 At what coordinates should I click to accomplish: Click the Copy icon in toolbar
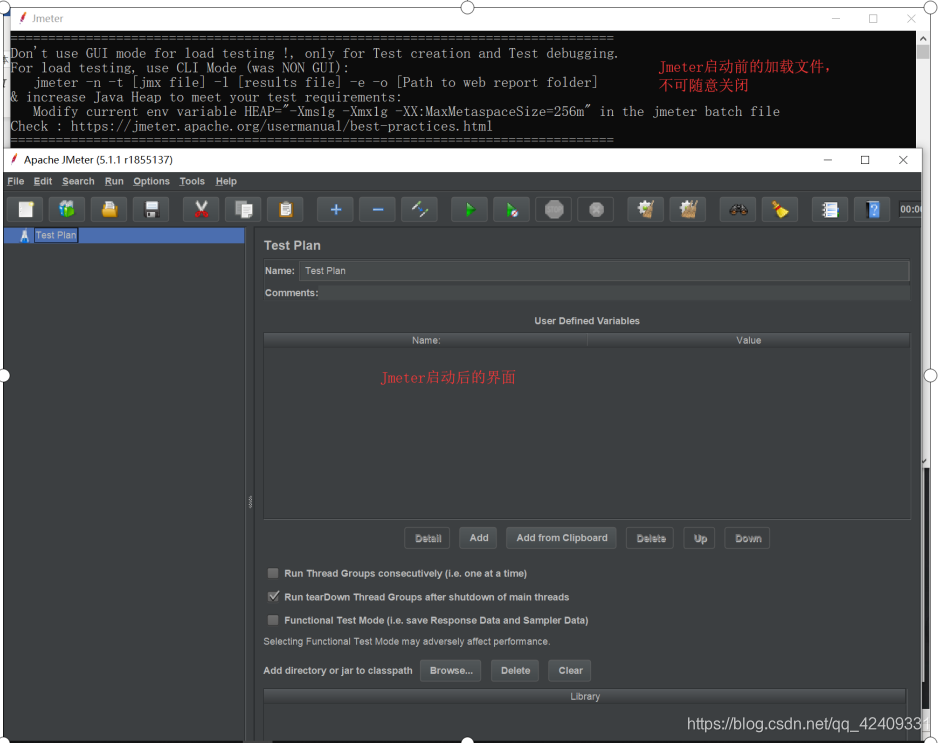(243, 210)
